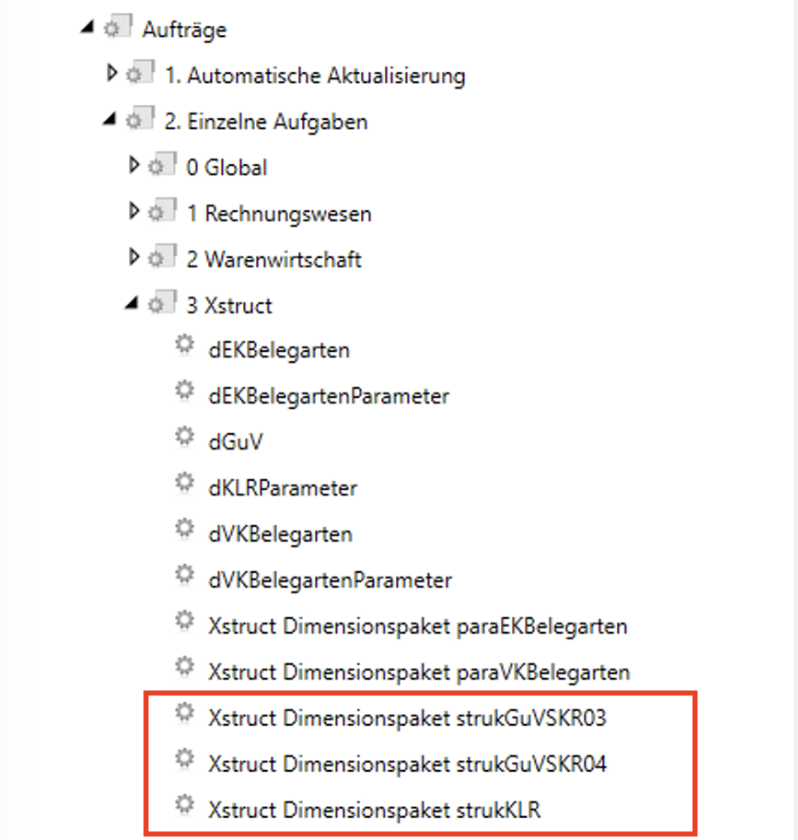This screenshot has height=840, width=798.
Task: Expand the 2 Warenwirtschaft folder
Action: (x=134, y=258)
